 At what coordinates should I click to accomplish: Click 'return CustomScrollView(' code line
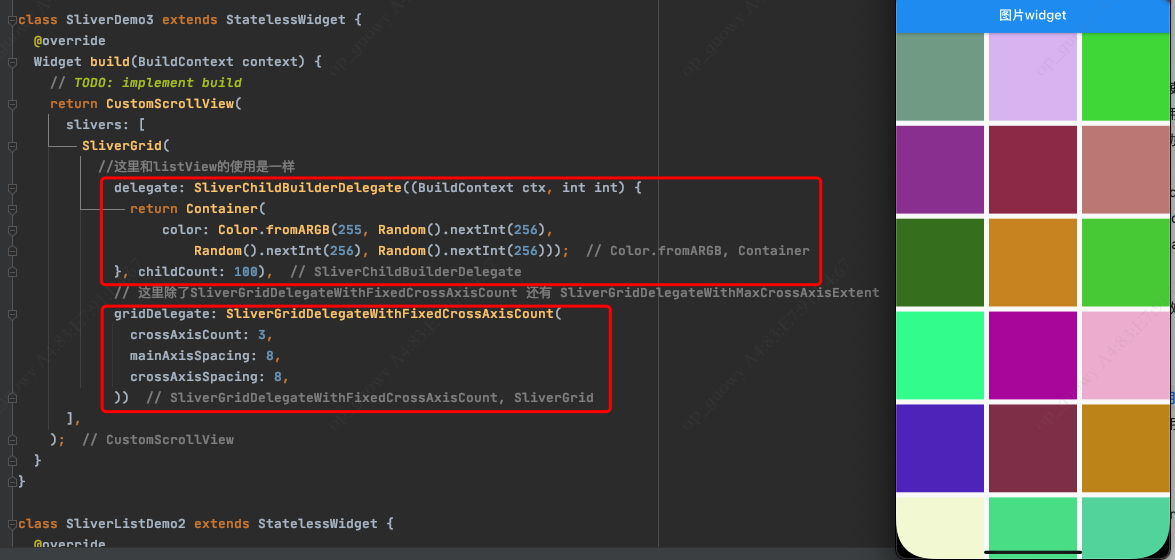click(x=146, y=103)
